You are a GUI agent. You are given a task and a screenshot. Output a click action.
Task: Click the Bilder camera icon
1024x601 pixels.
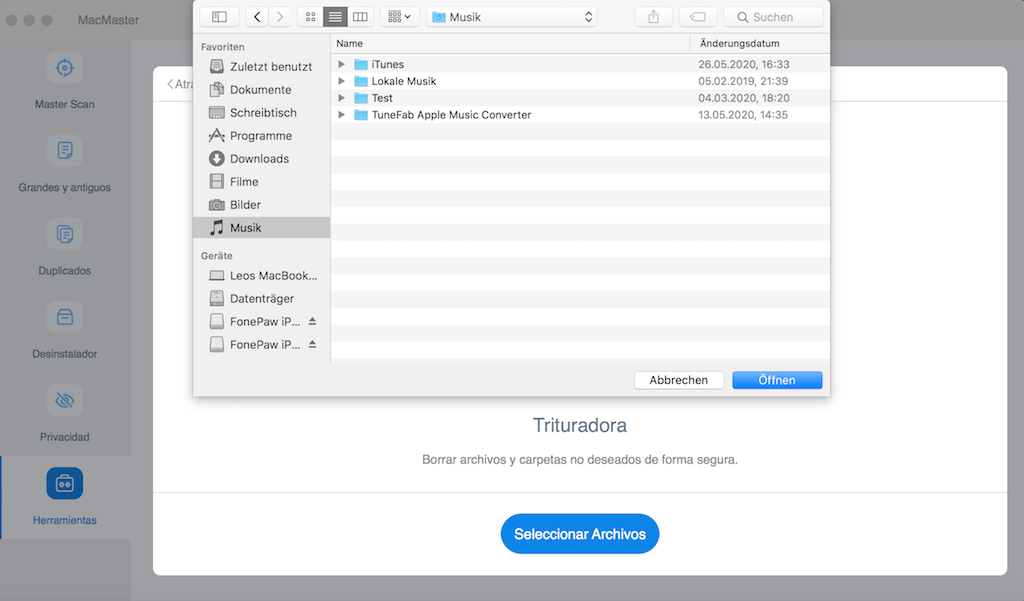[216, 204]
